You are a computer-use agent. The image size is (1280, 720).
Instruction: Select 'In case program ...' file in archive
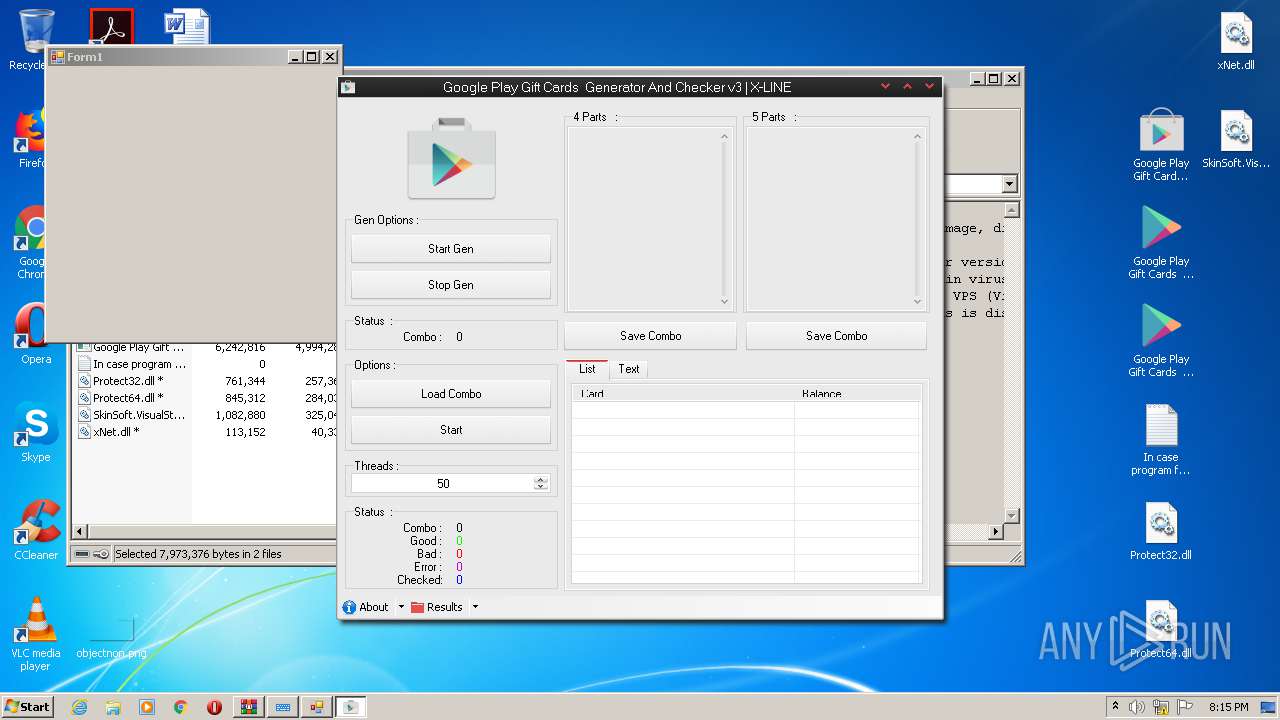(131, 364)
